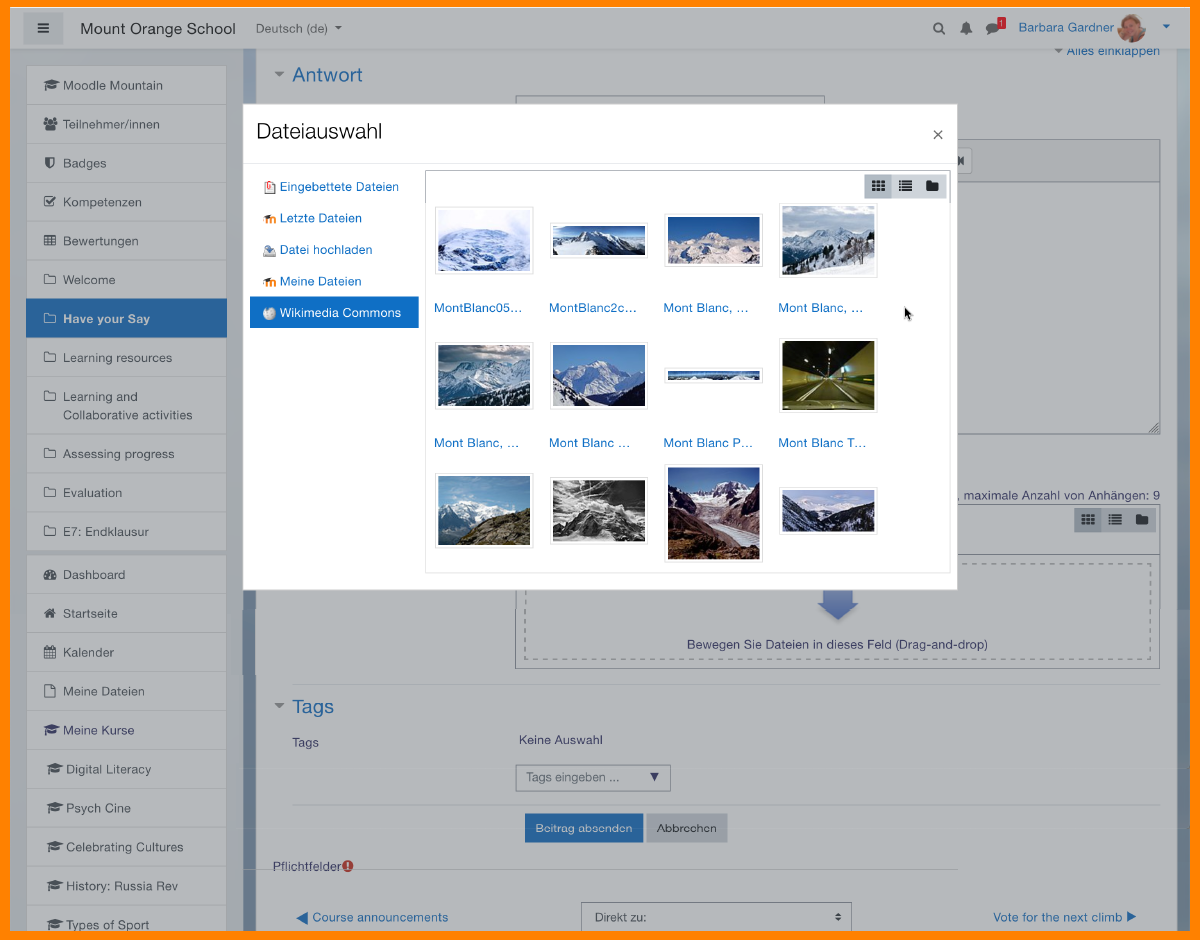
Task: Switch file picker to icon grid view
Action: tap(878, 186)
